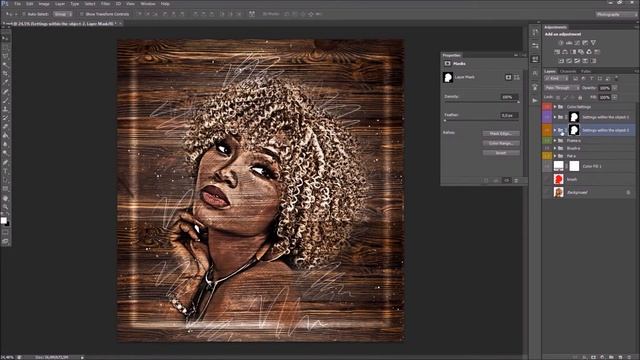Open the File menu

[x=17, y=4]
